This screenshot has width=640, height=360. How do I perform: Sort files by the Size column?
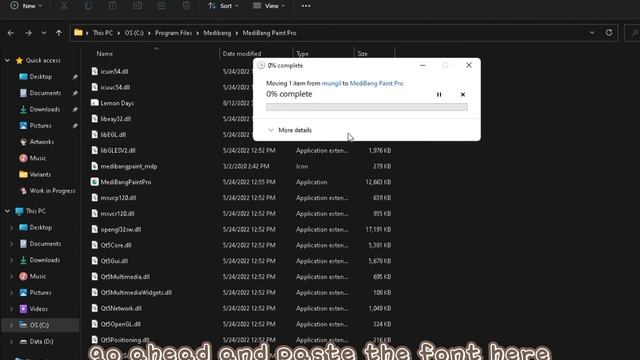362,53
